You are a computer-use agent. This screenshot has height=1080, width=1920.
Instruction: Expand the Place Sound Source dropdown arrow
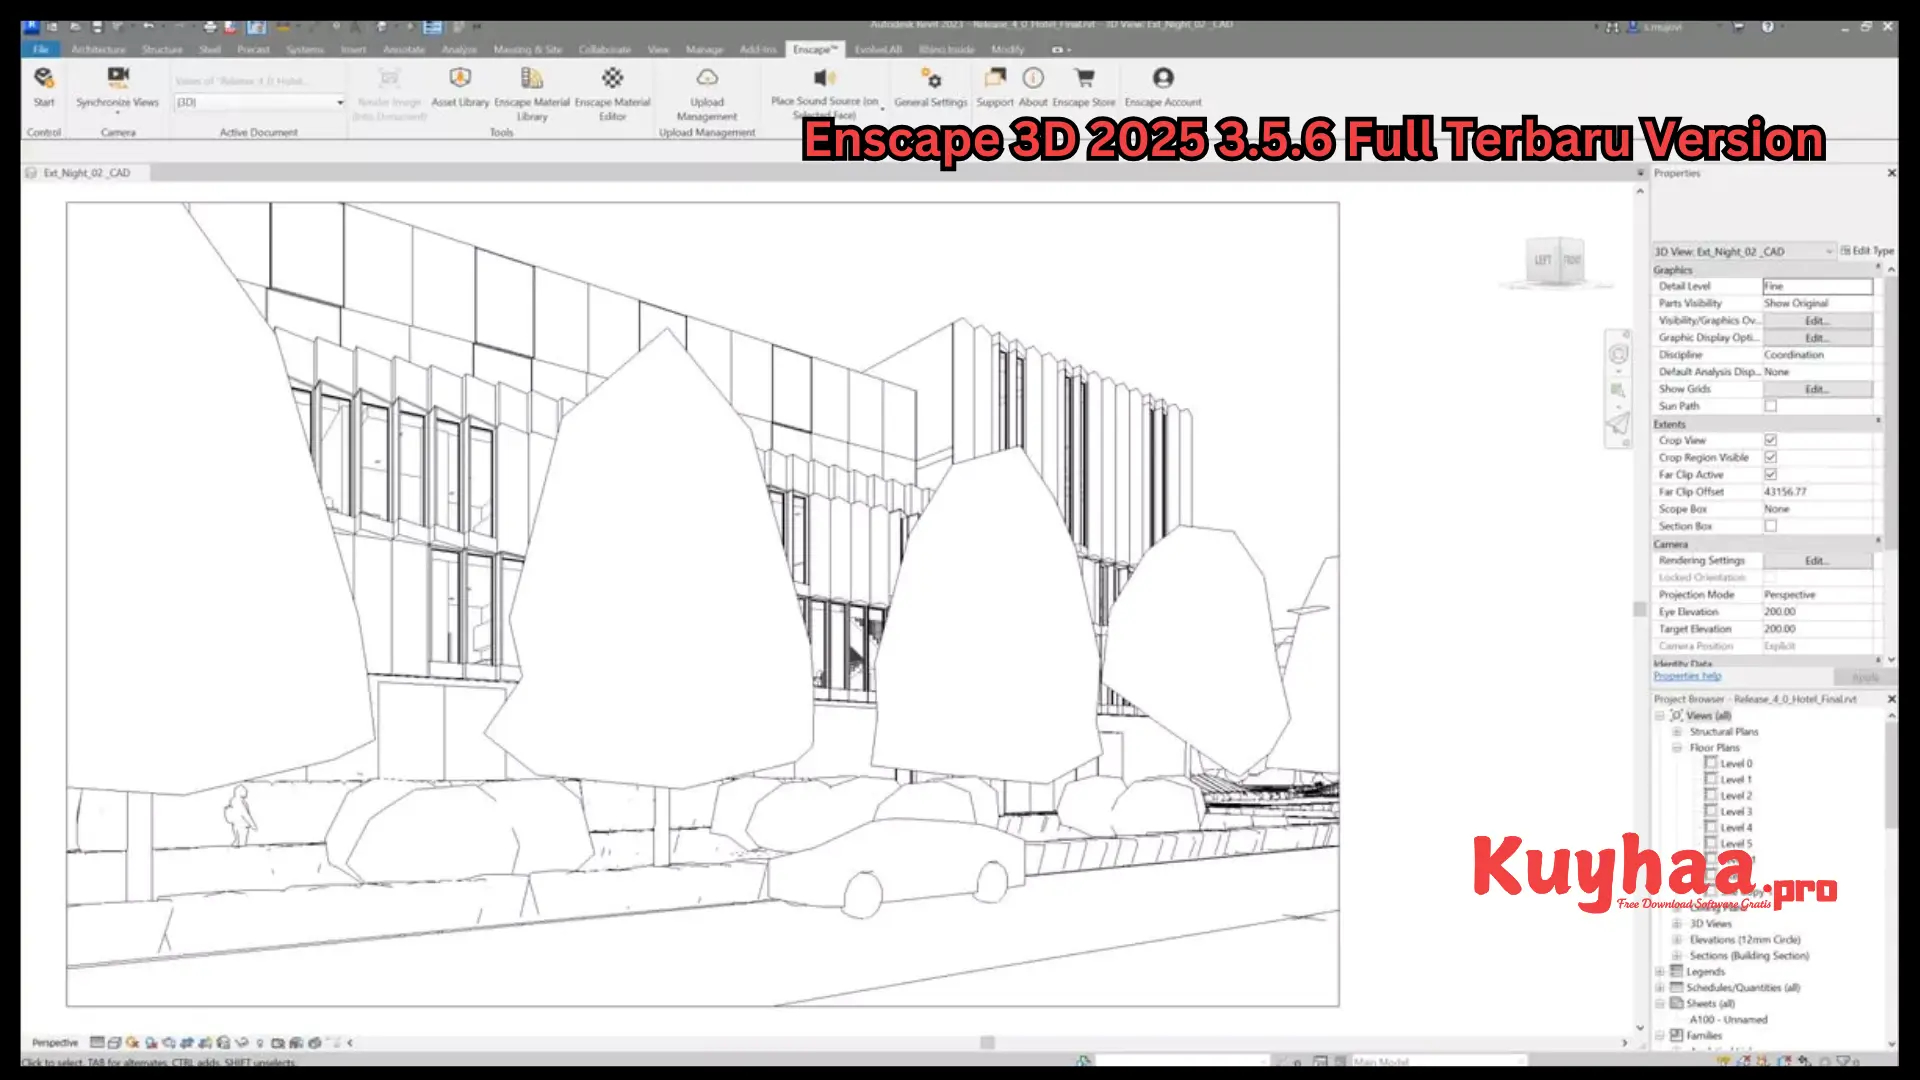coord(882,107)
